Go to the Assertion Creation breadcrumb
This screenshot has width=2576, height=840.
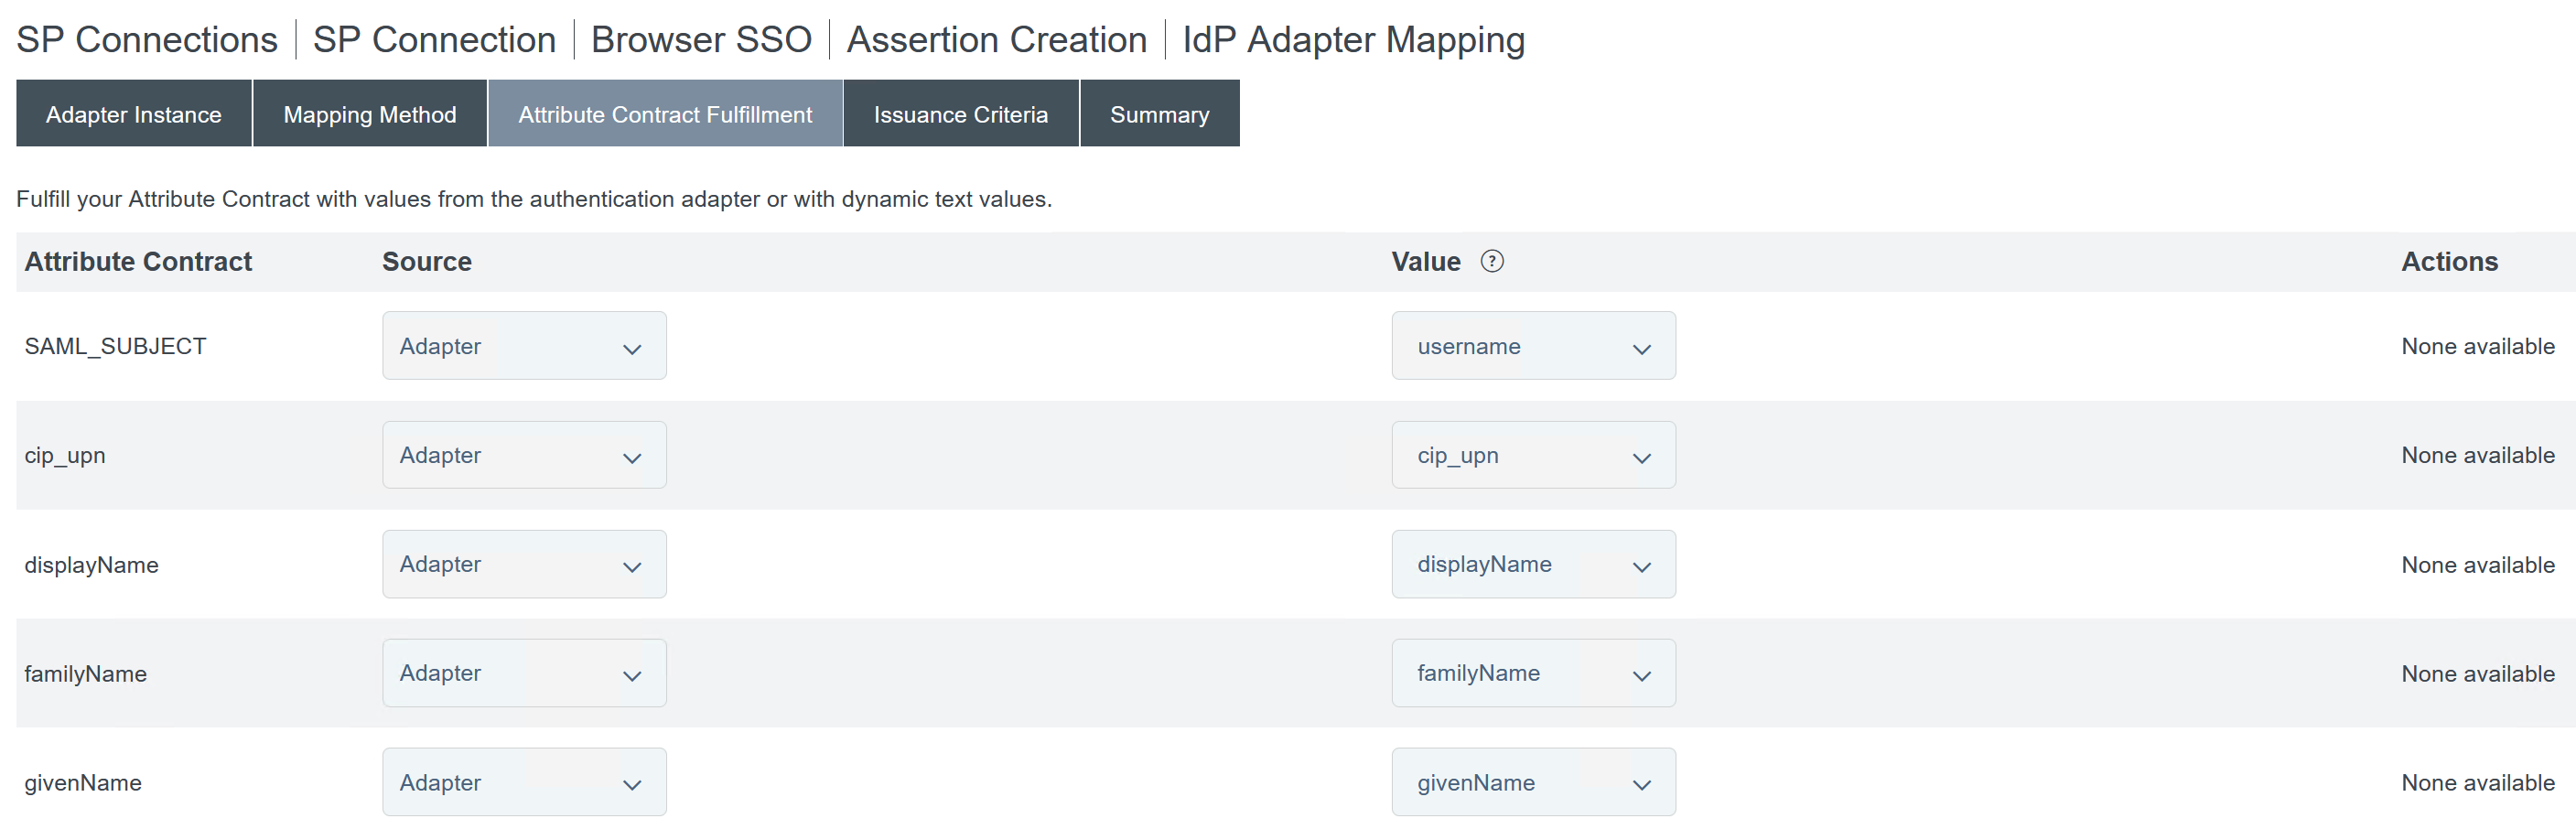click(996, 40)
